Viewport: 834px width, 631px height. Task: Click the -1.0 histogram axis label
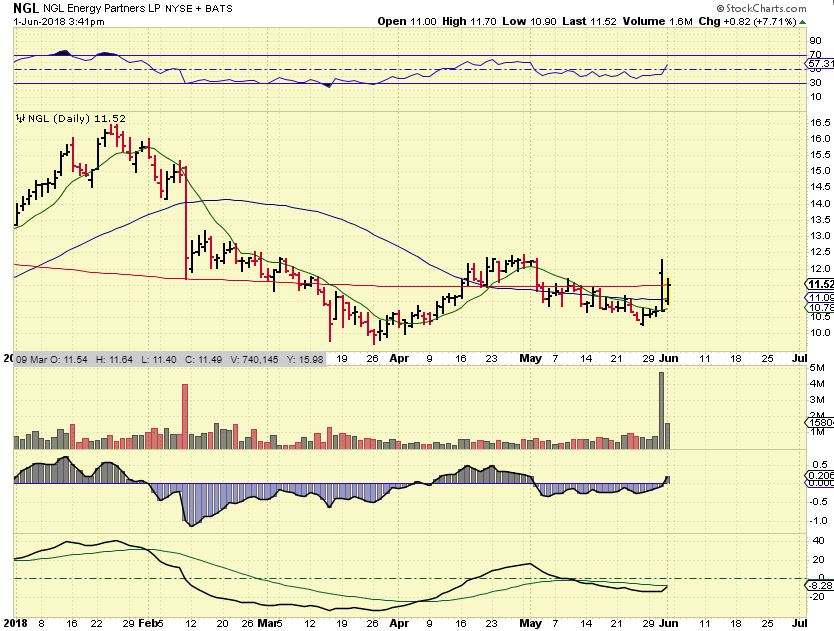(x=818, y=520)
